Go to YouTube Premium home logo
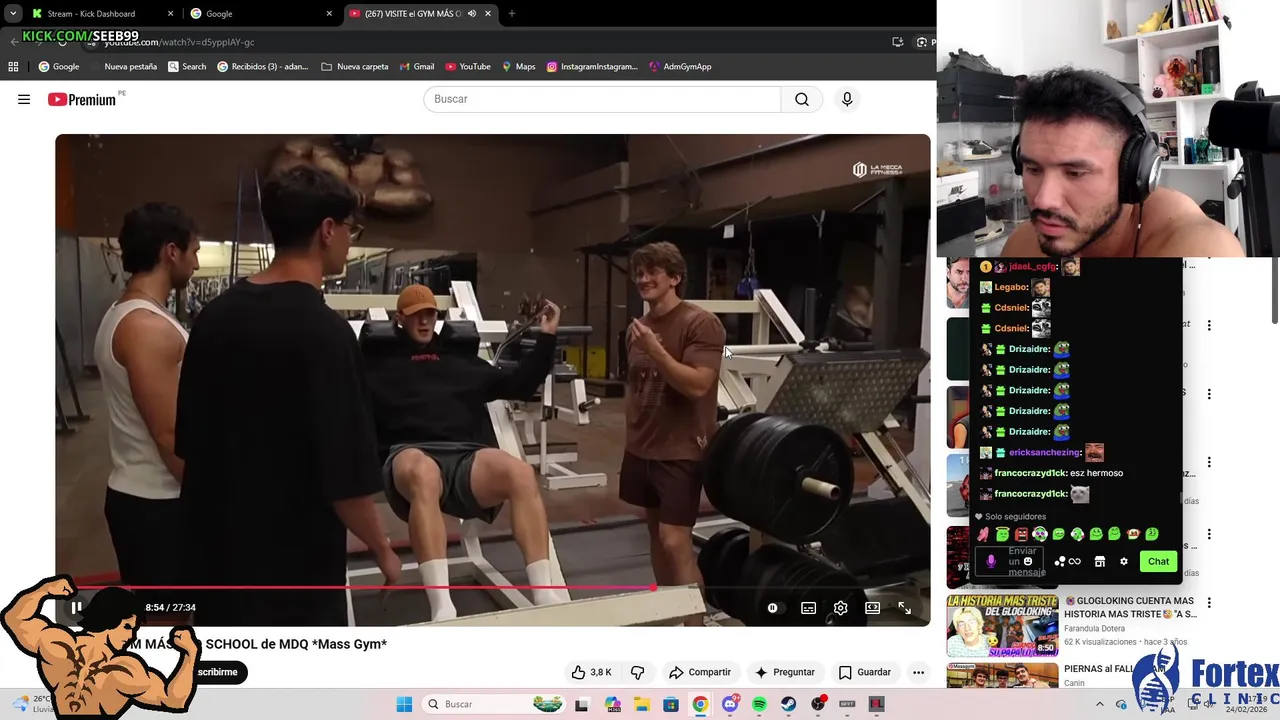Screen dimensions: 1280x720 82,99
